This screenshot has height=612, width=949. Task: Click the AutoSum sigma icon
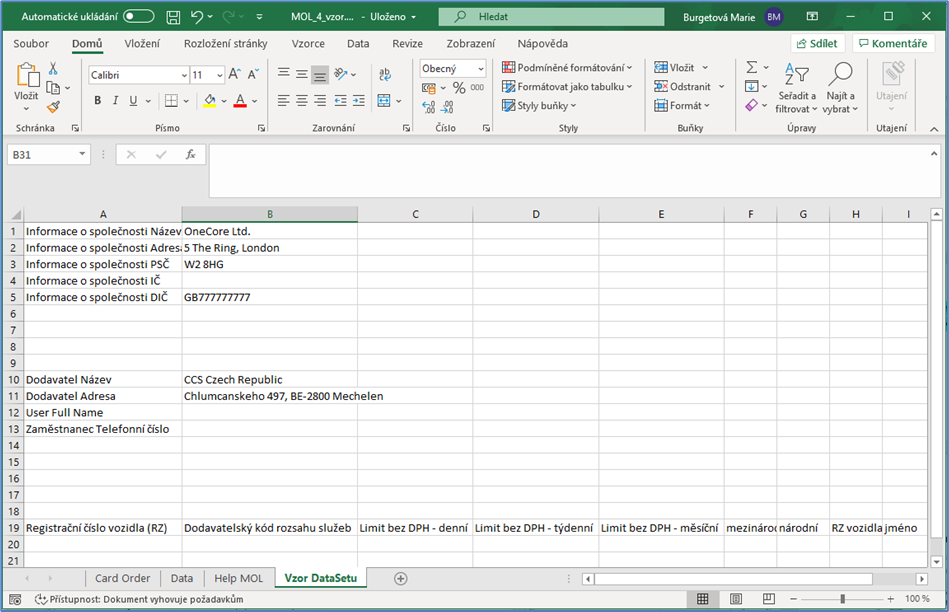[751, 67]
